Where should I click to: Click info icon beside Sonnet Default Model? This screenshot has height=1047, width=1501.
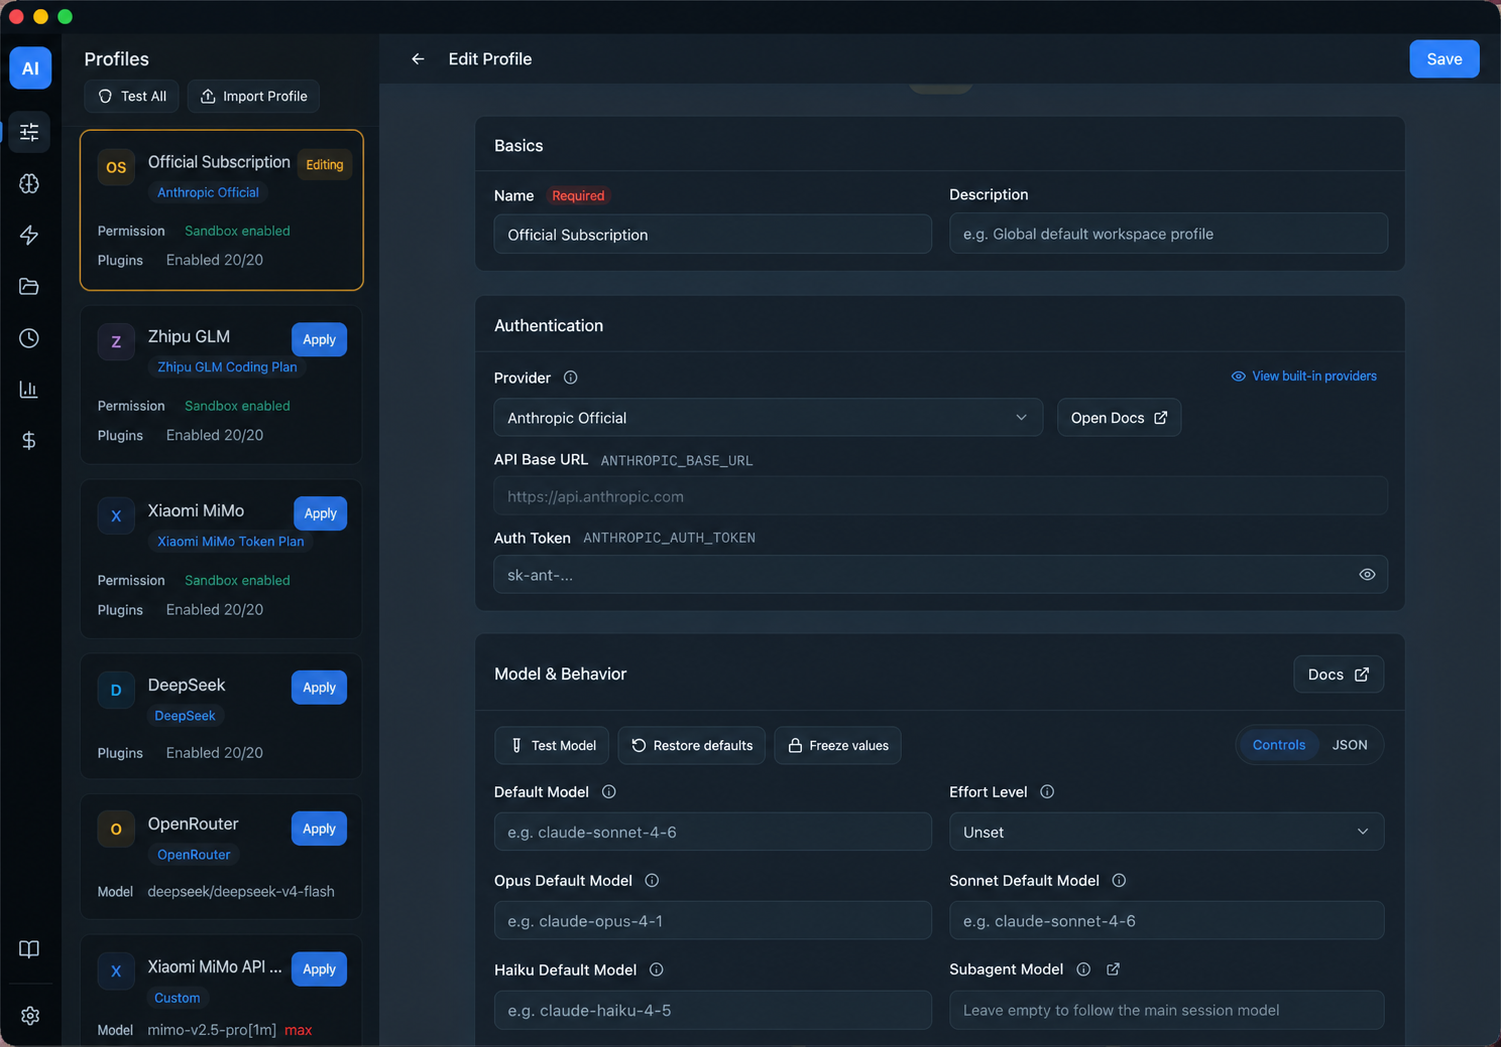1119,881
